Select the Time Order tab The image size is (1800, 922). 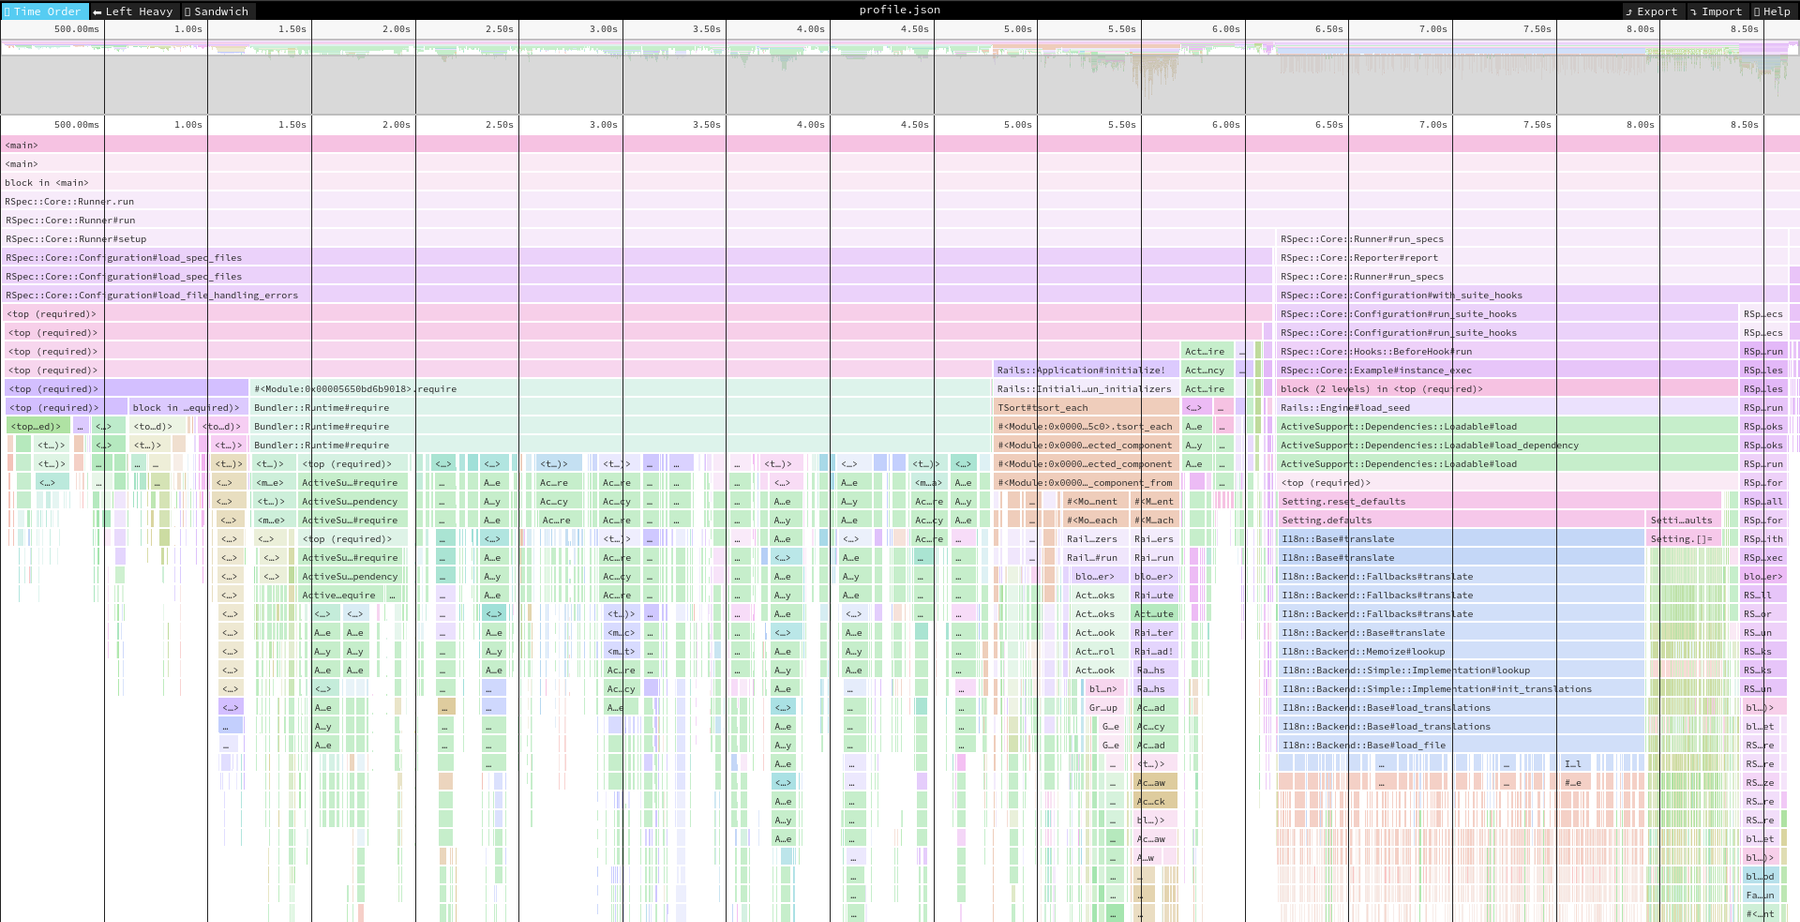point(45,11)
